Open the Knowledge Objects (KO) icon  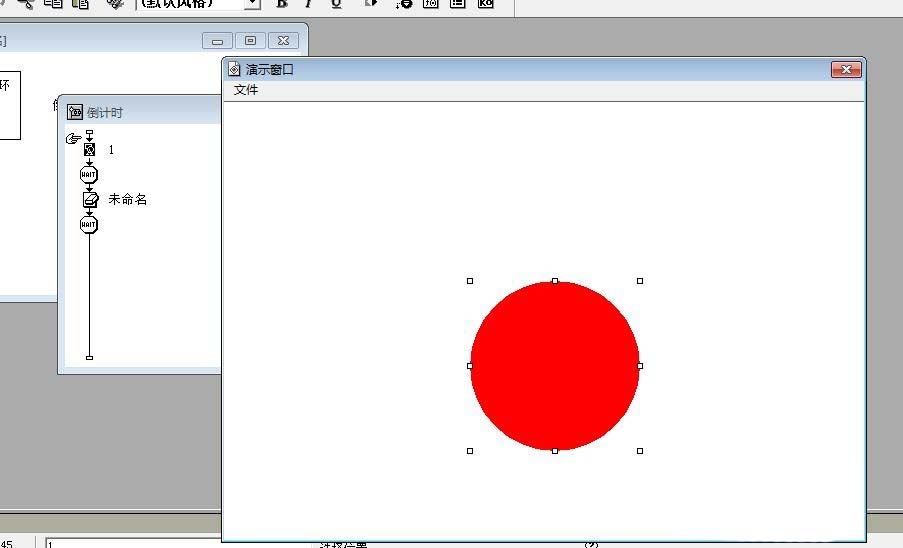click(485, 4)
